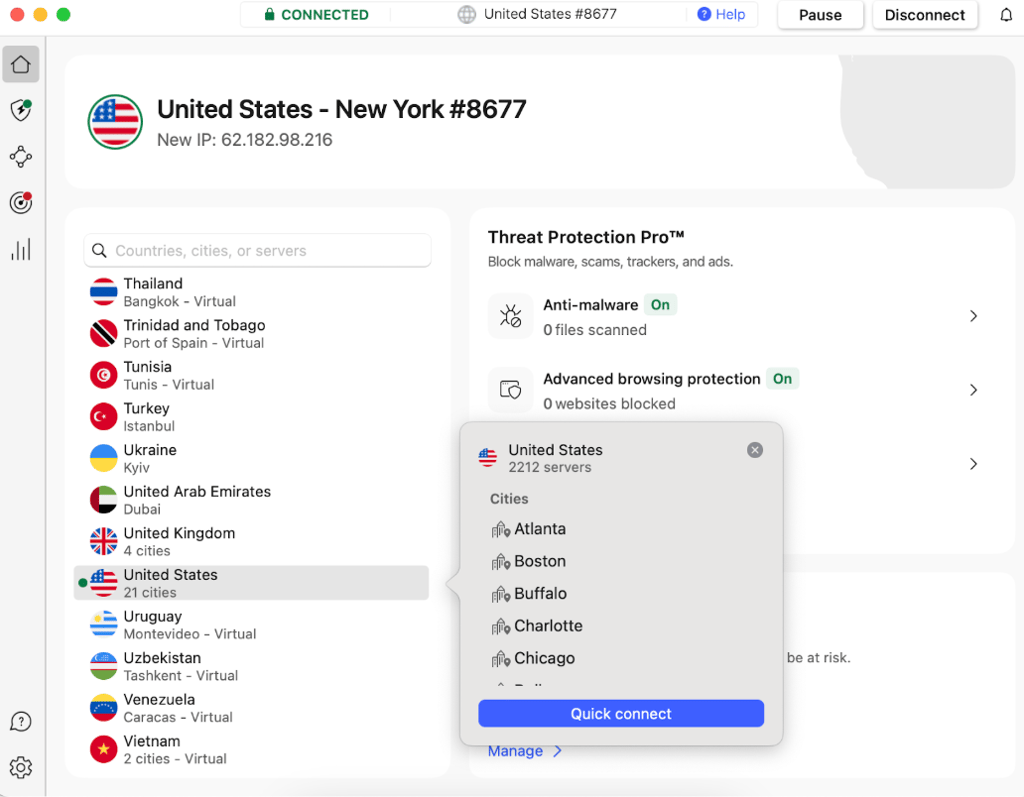Connect to Tunisia Tunis - Virtual
The image size is (1024, 797).
point(251,375)
